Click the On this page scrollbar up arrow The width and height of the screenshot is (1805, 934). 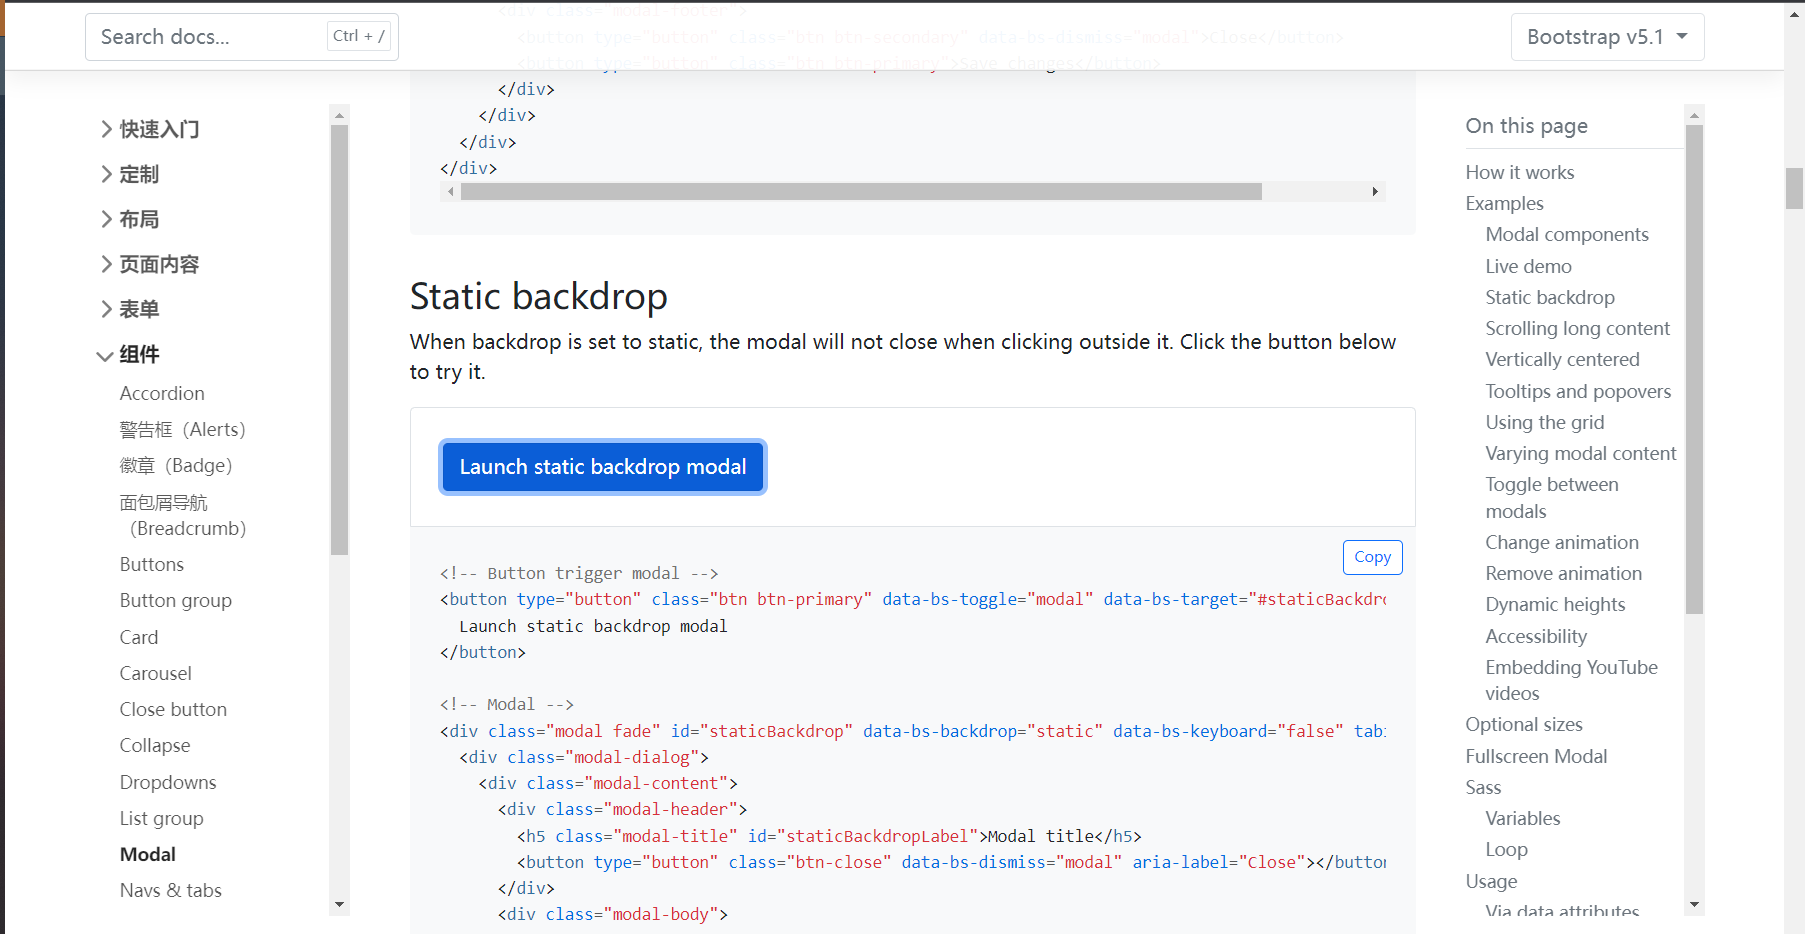click(x=1694, y=114)
